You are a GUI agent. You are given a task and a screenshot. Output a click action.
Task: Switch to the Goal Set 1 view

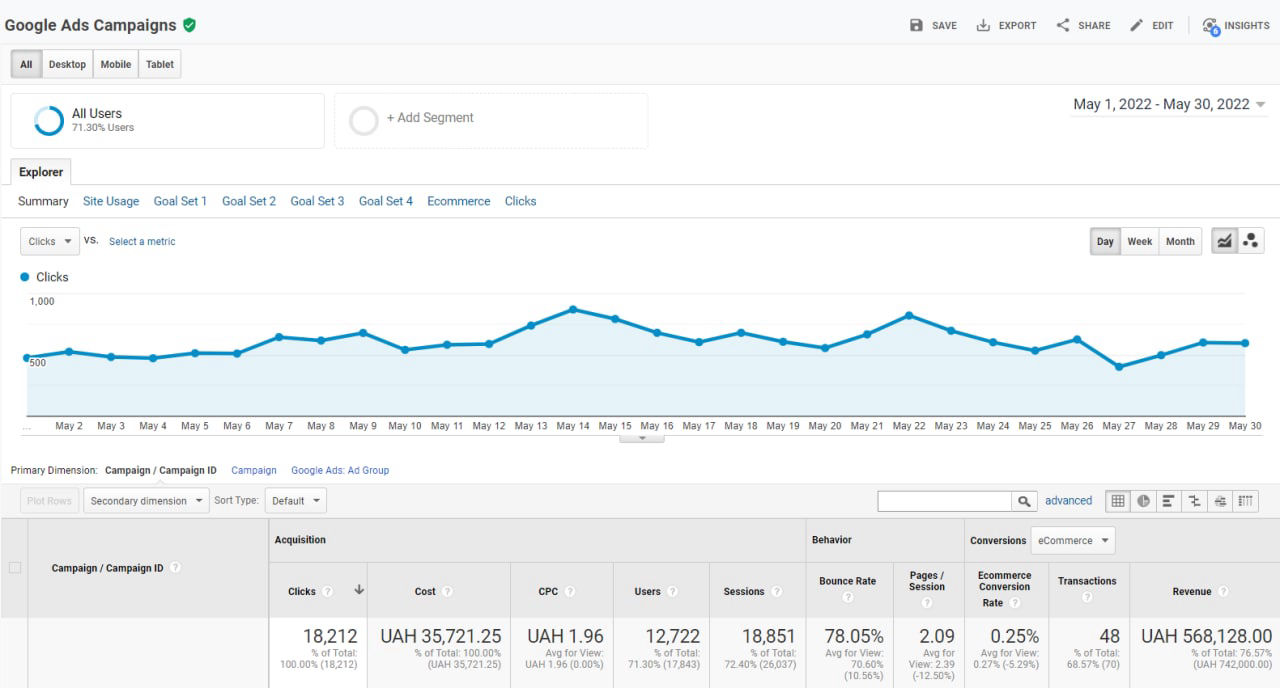(x=180, y=201)
